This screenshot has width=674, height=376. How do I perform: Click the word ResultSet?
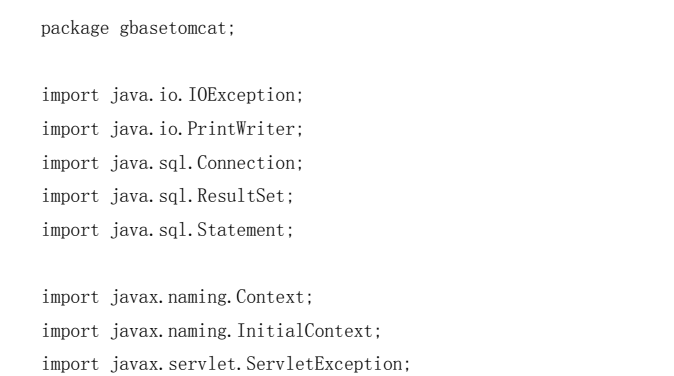pos(242,196)
